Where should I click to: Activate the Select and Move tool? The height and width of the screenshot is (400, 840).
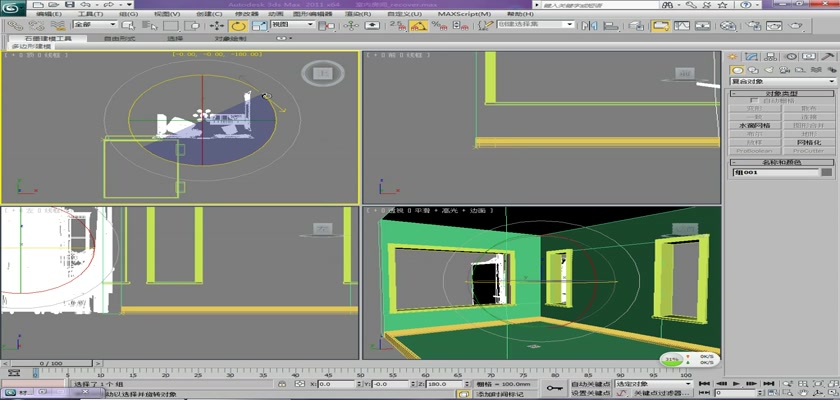216,25
